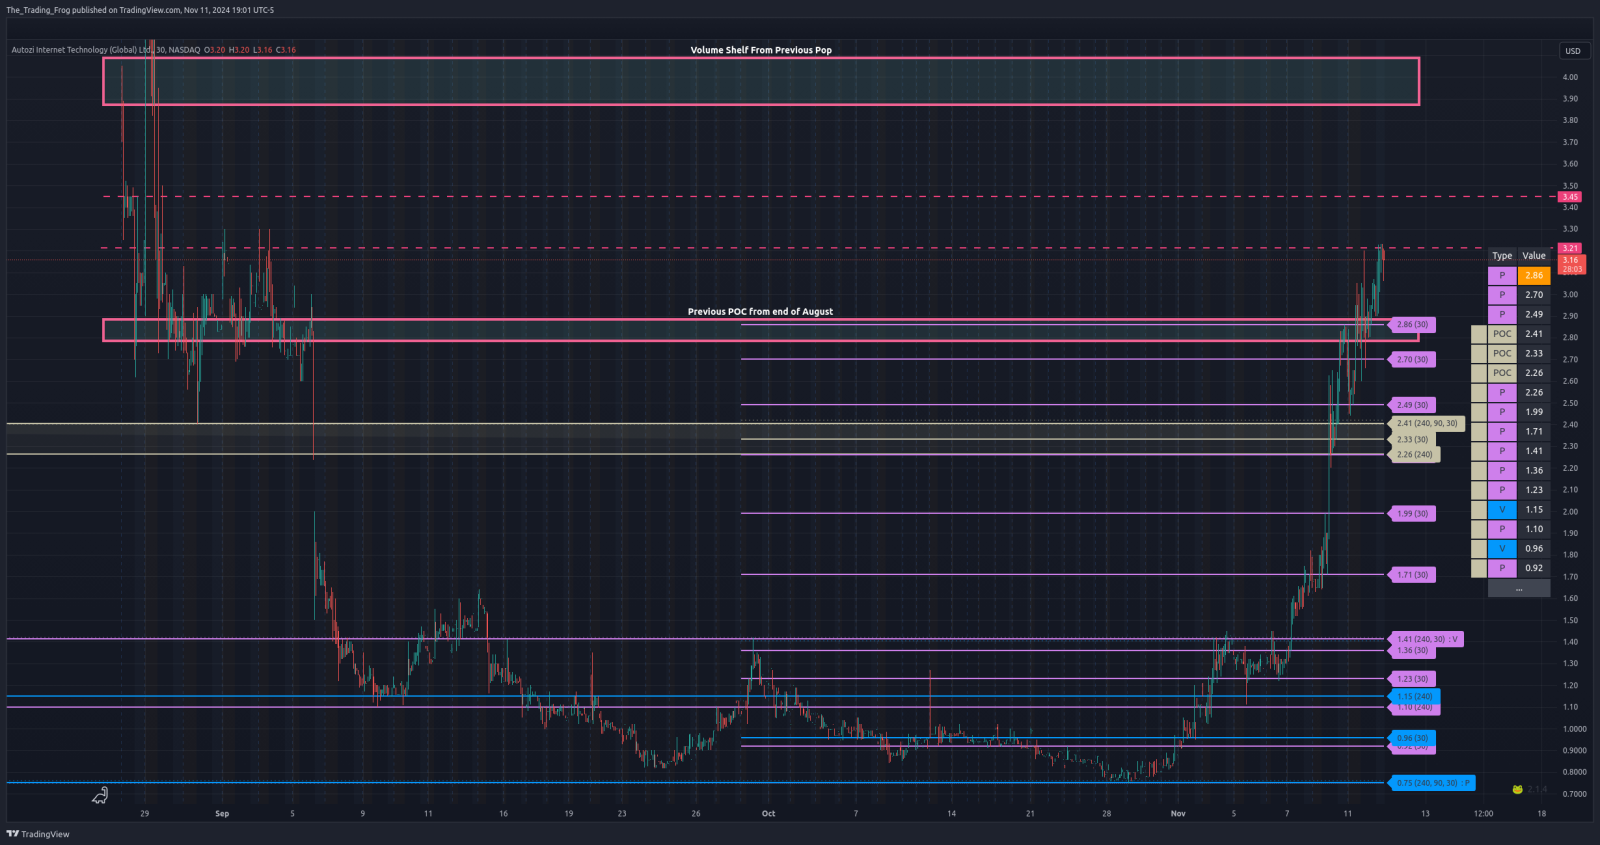Click the 'Oct' label on the time axis
1600x845 pixels.
(x=768, y=814)
